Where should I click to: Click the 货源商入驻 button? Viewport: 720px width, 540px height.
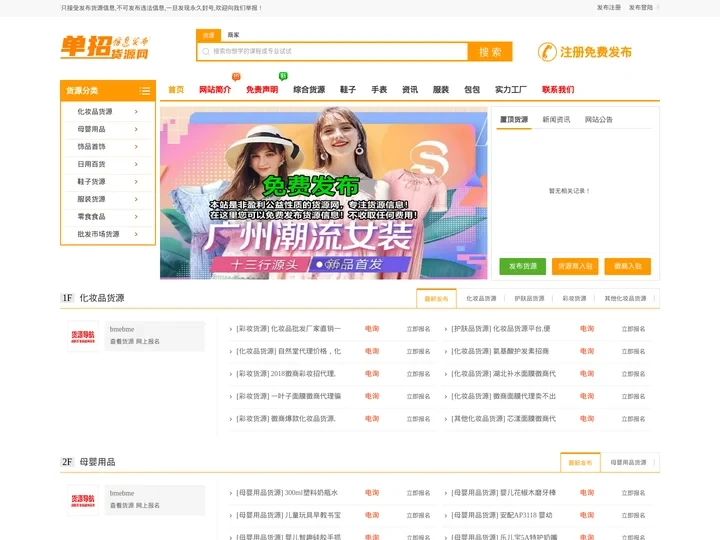pos(575,266)
